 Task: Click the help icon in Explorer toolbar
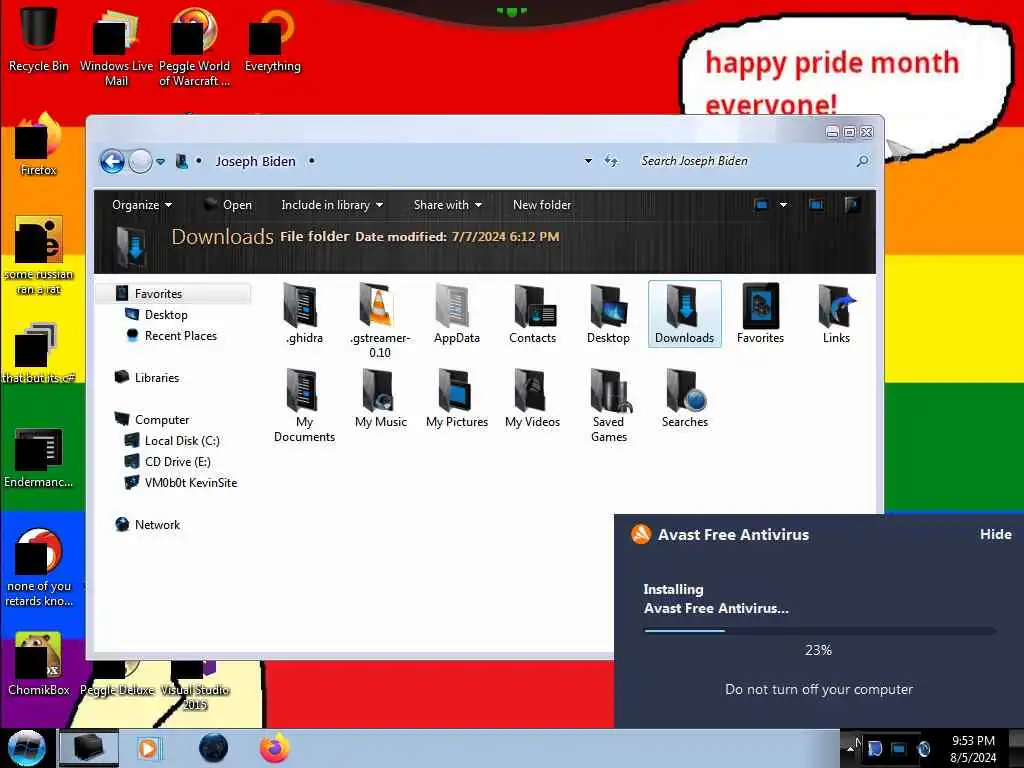tap(852, 205)
